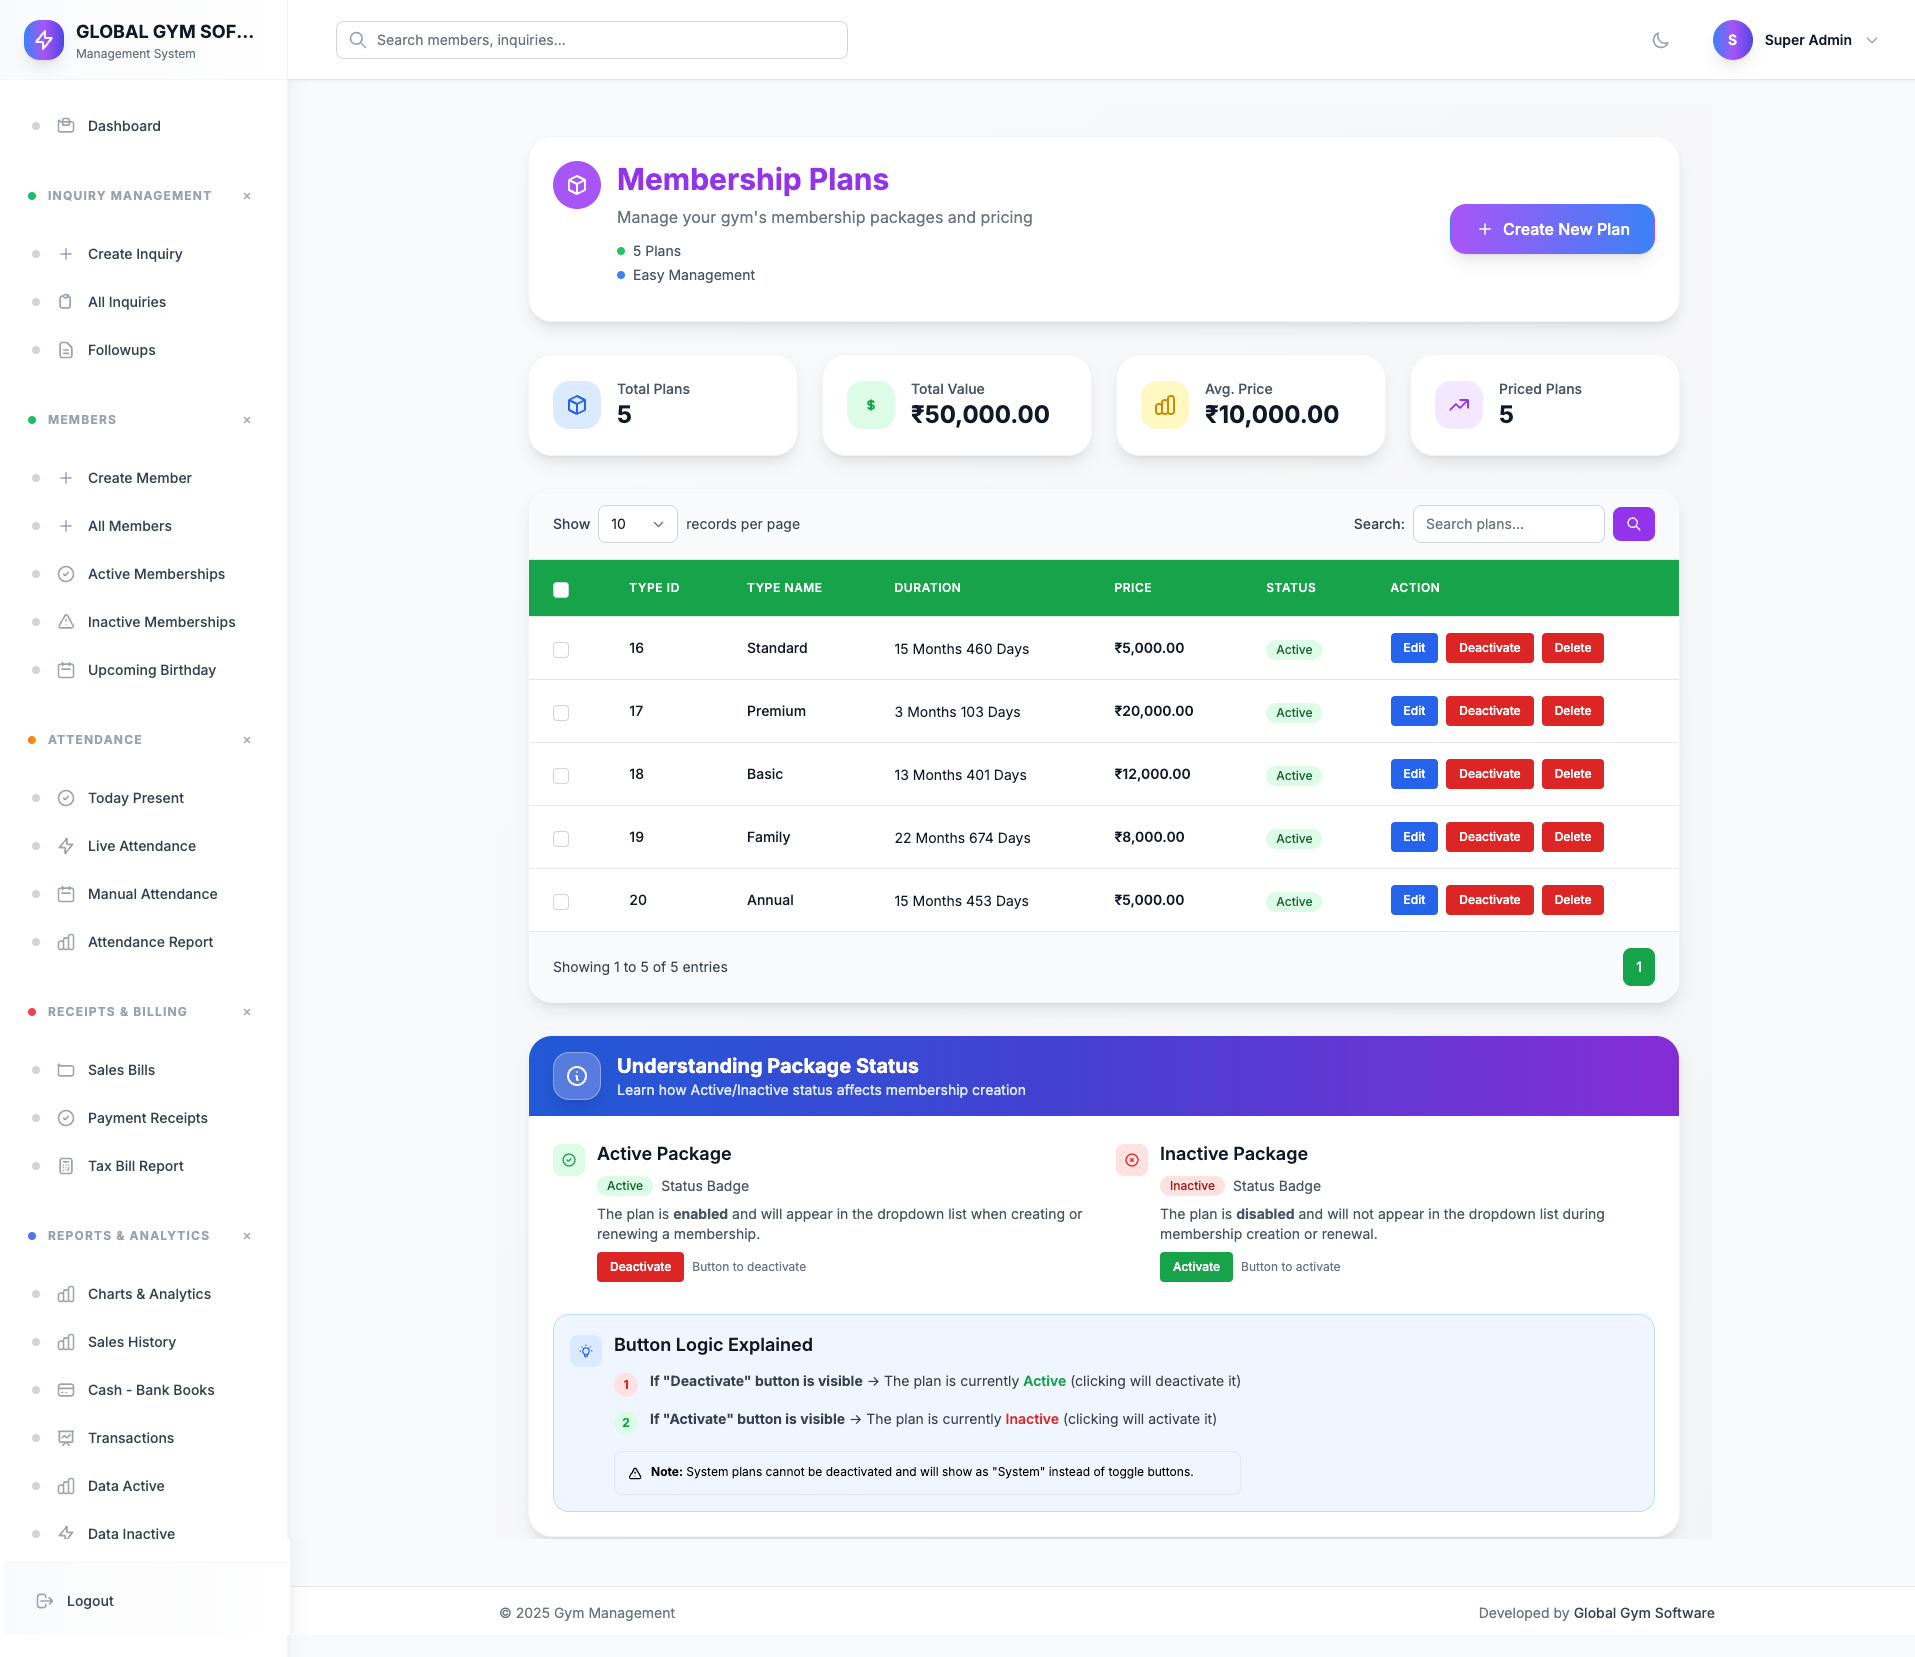The height and width of the screenshot is (1657, 1915).
Task: Focus the Search plans input field
Action: pos(1507,524)
